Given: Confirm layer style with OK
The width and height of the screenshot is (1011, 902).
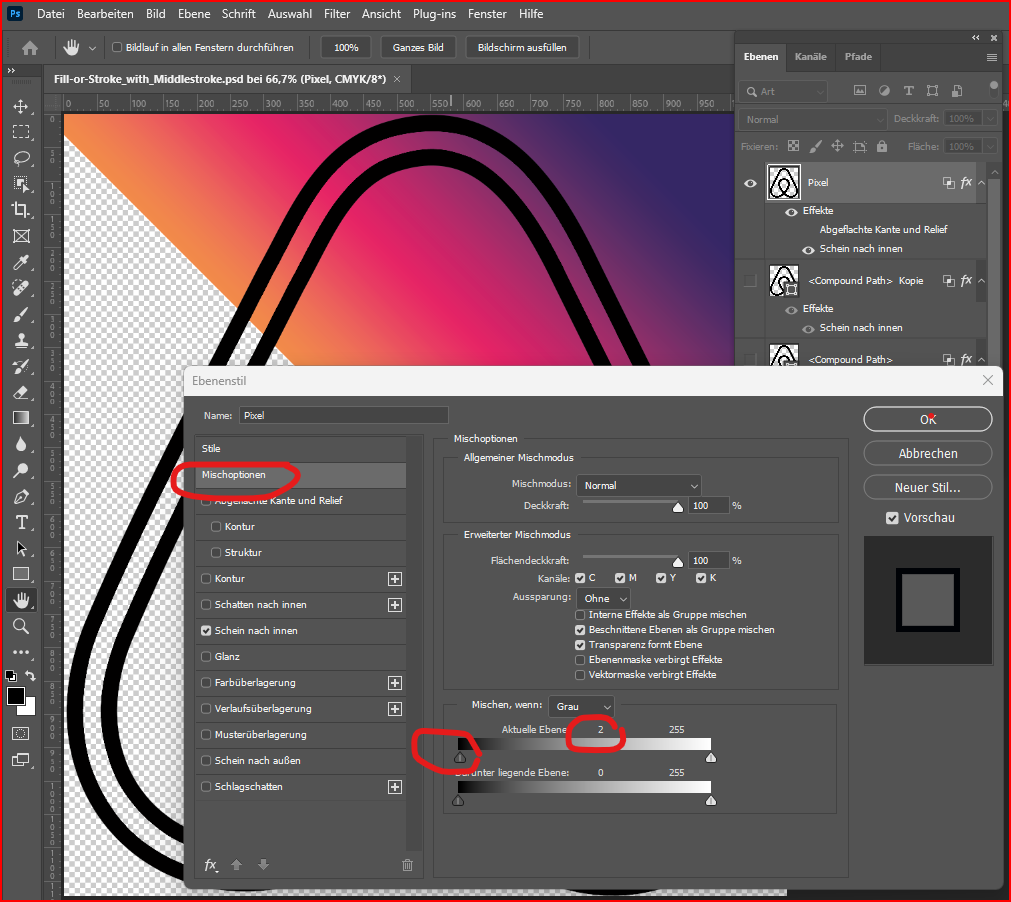Looking at the screenshot, I should pyautogui.click(x=927, y=419).
